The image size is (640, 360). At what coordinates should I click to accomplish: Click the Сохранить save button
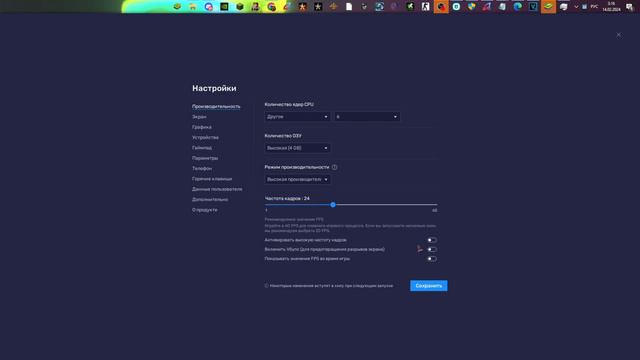pos(429,286)
